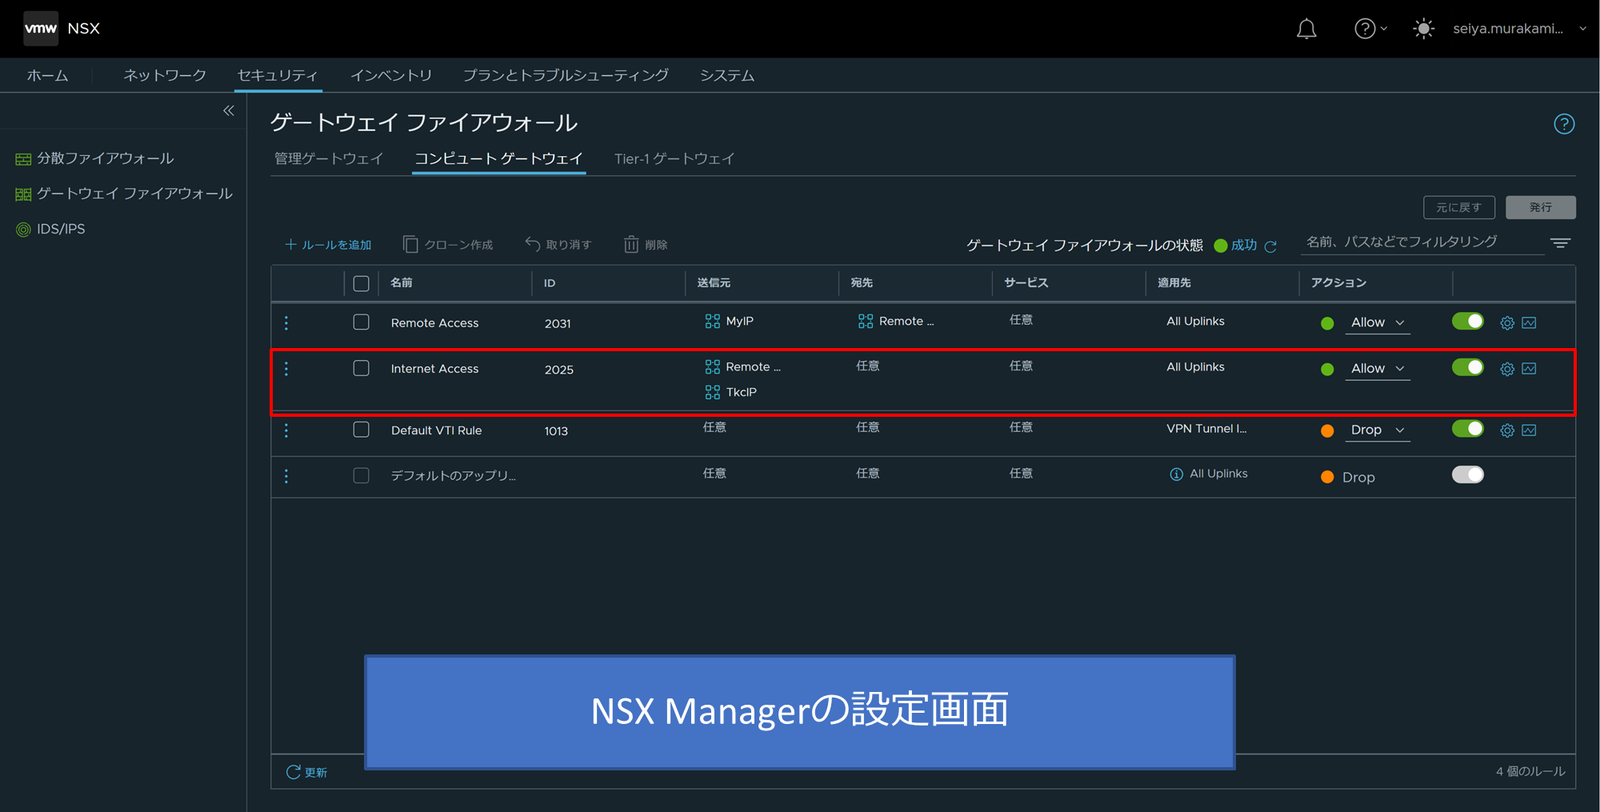1600x812 pixels.
Task: Go to the ネットワーク menu tab
Action: pos(165,76)
